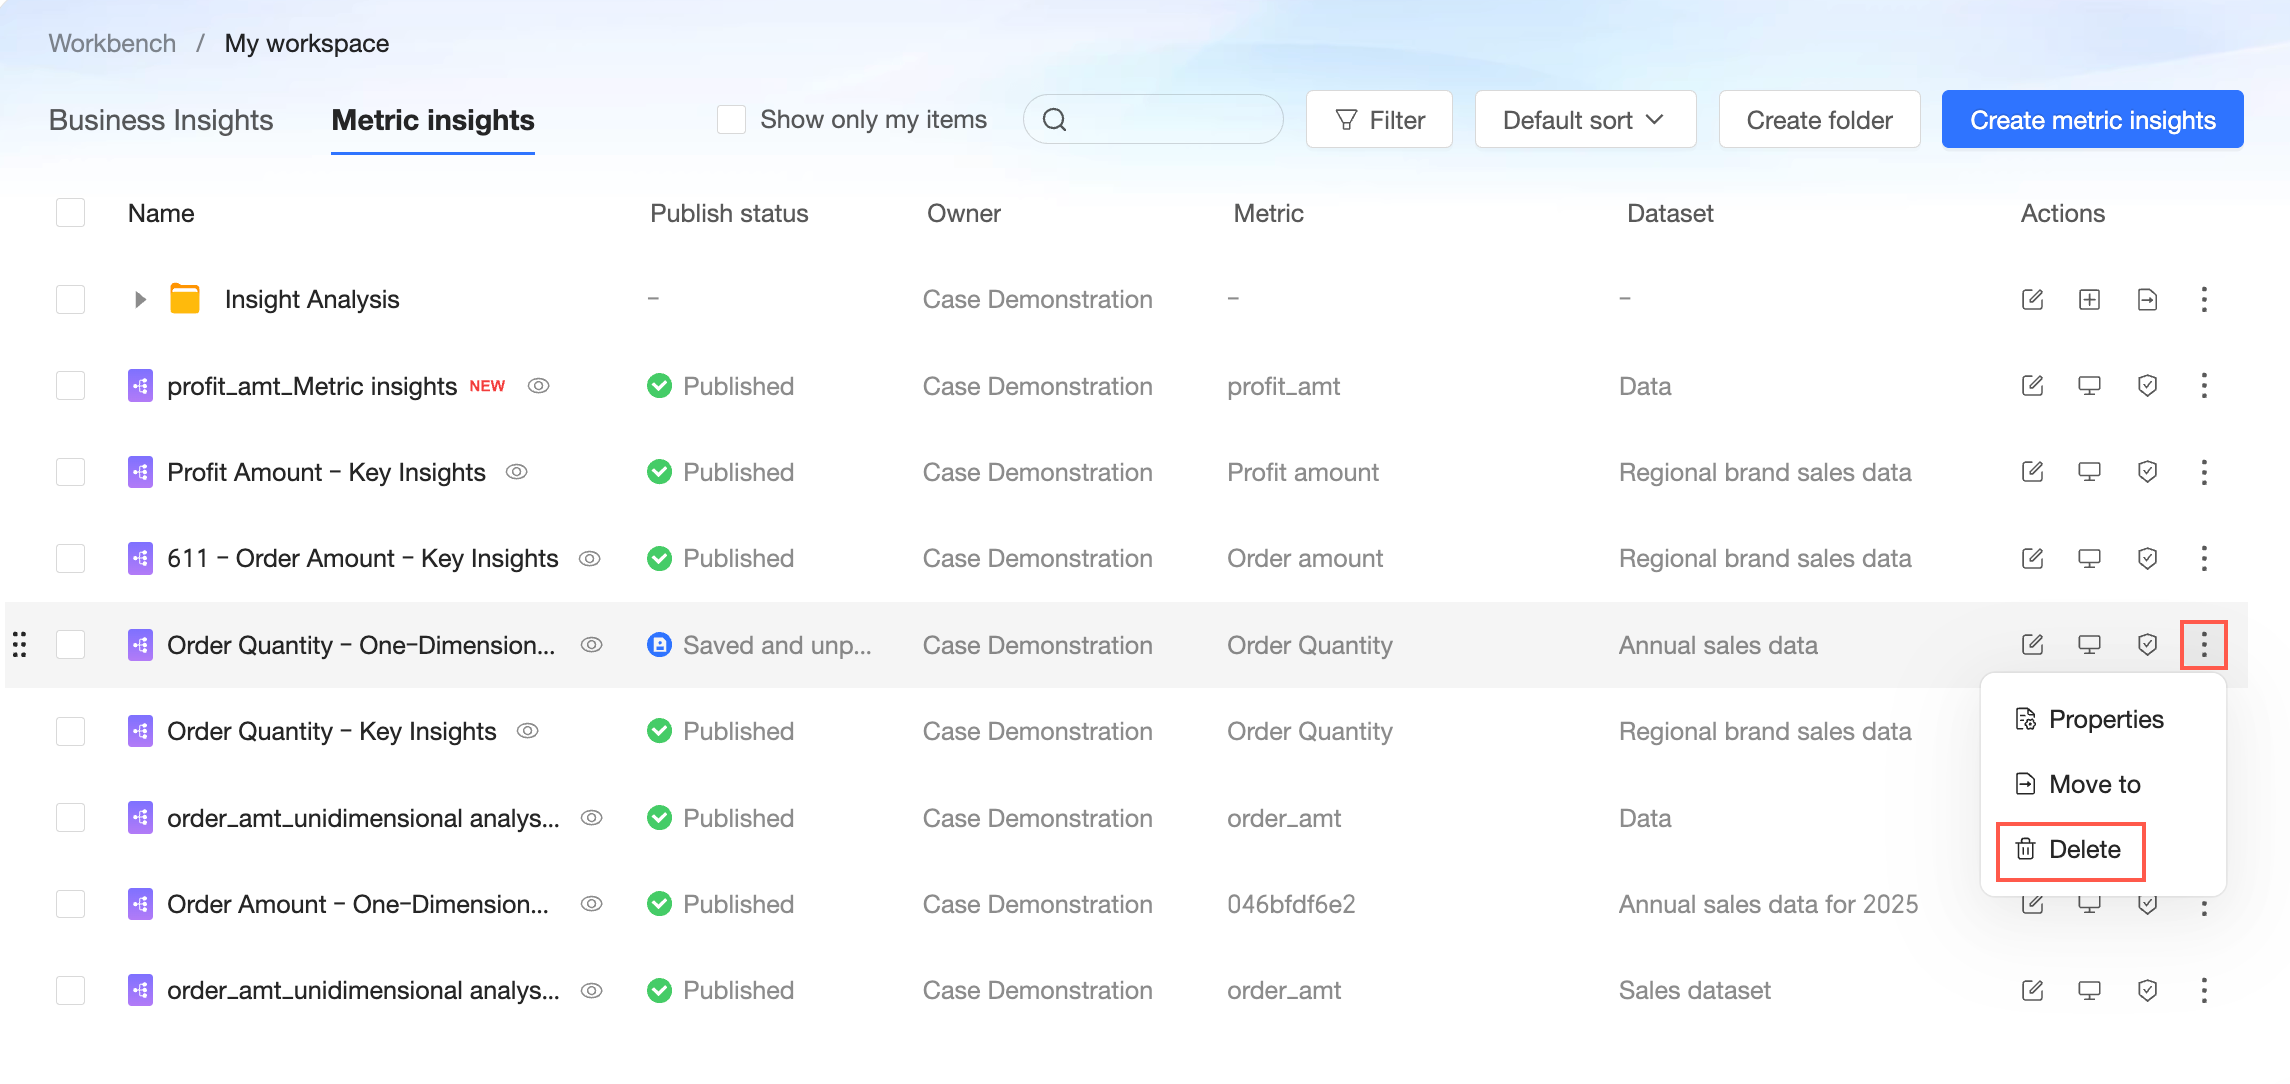Open more options for the last order_amt_unidimensional row
Viewport: 2290px width, 1084px height.
tap(2204, 990)
